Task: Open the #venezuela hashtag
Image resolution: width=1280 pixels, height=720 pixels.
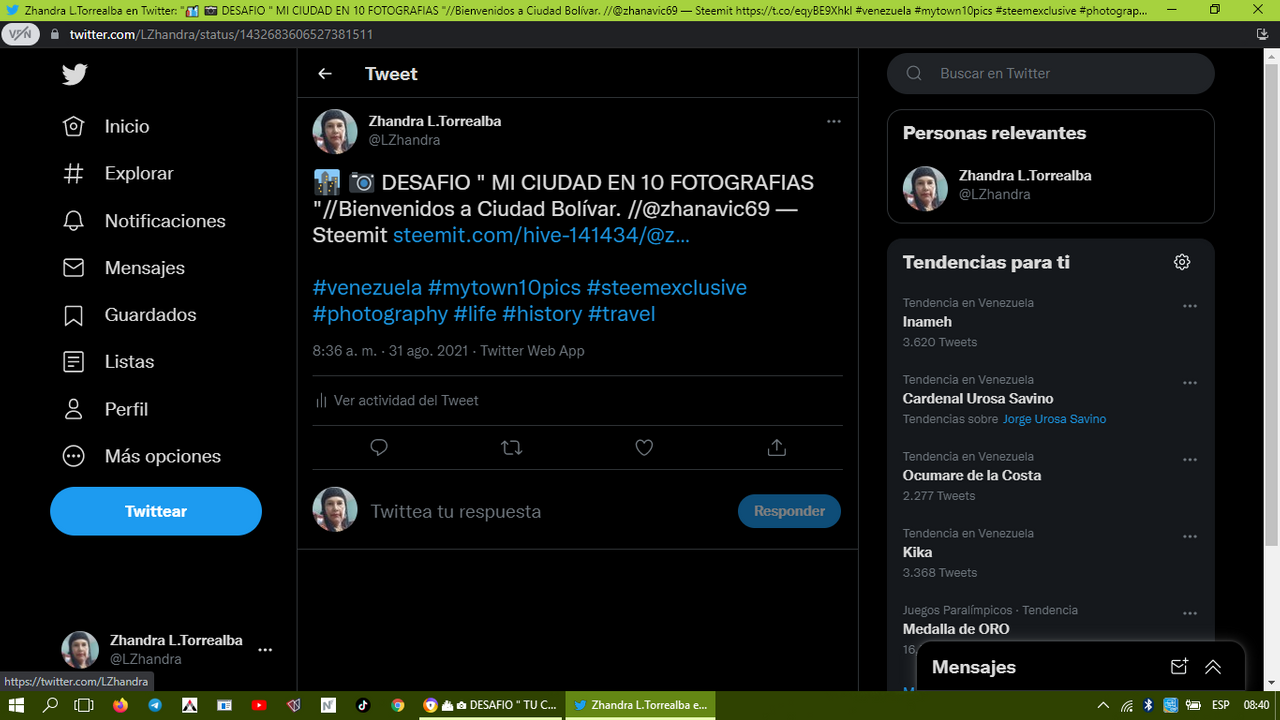Action: (367, 287)
